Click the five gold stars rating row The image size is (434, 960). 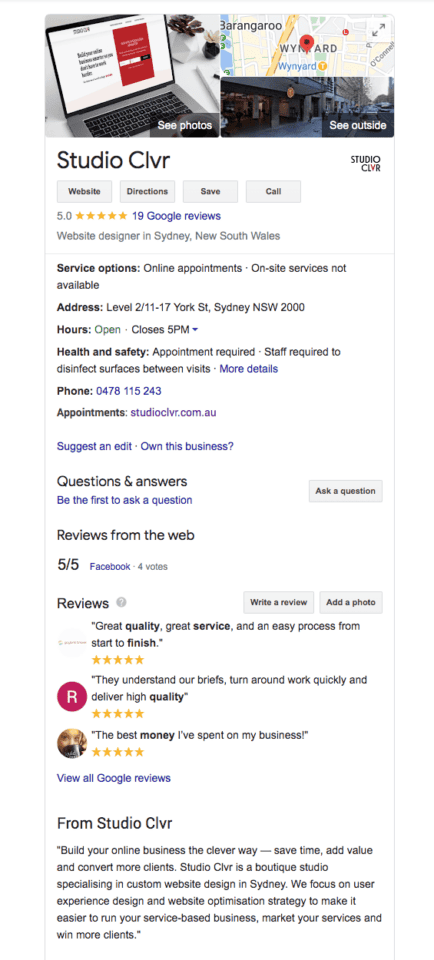point(102,216)
